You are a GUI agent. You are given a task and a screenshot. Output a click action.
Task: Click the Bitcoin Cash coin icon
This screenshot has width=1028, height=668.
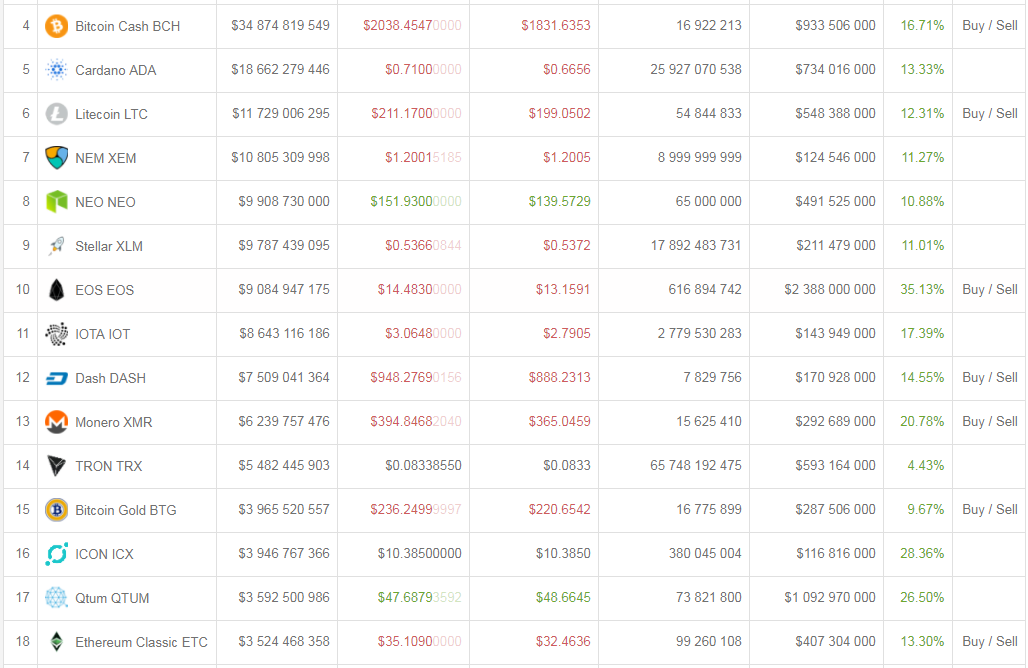coord(57,26)
